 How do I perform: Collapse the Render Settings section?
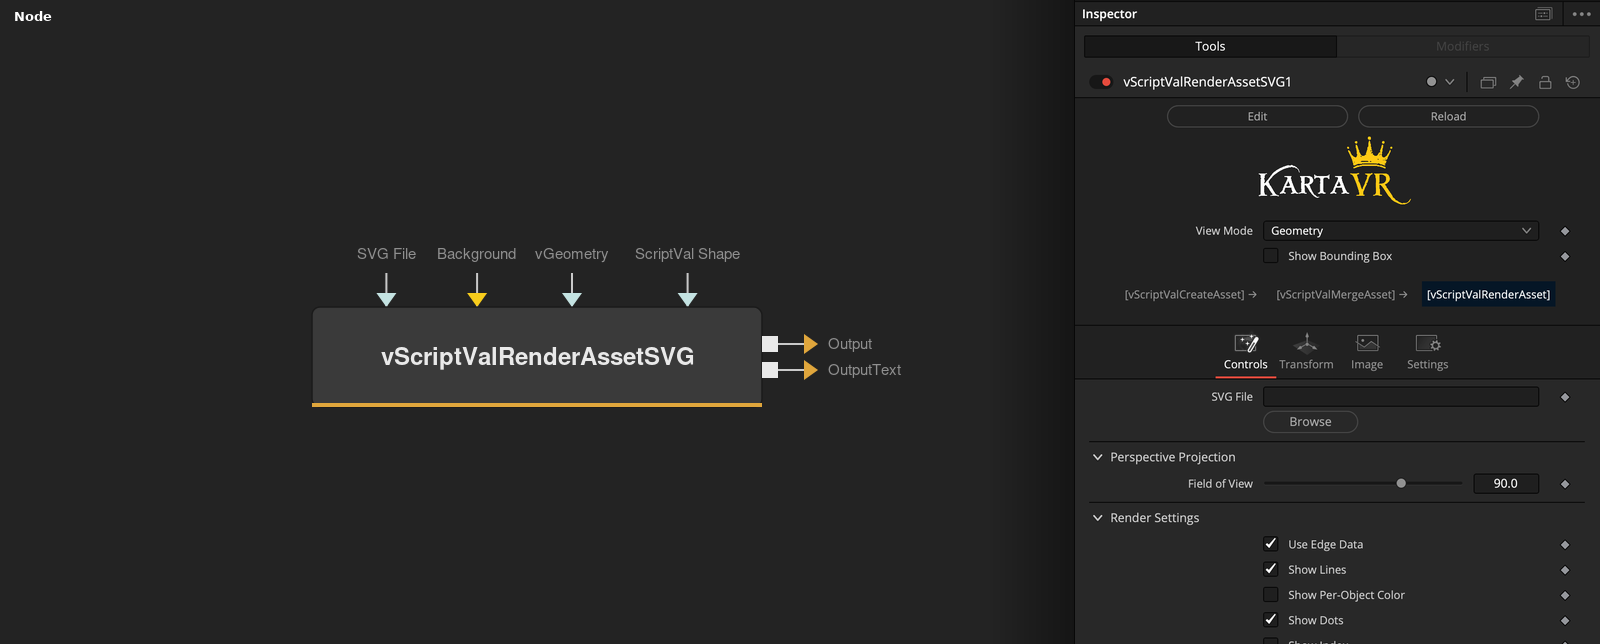point(1098,518)
